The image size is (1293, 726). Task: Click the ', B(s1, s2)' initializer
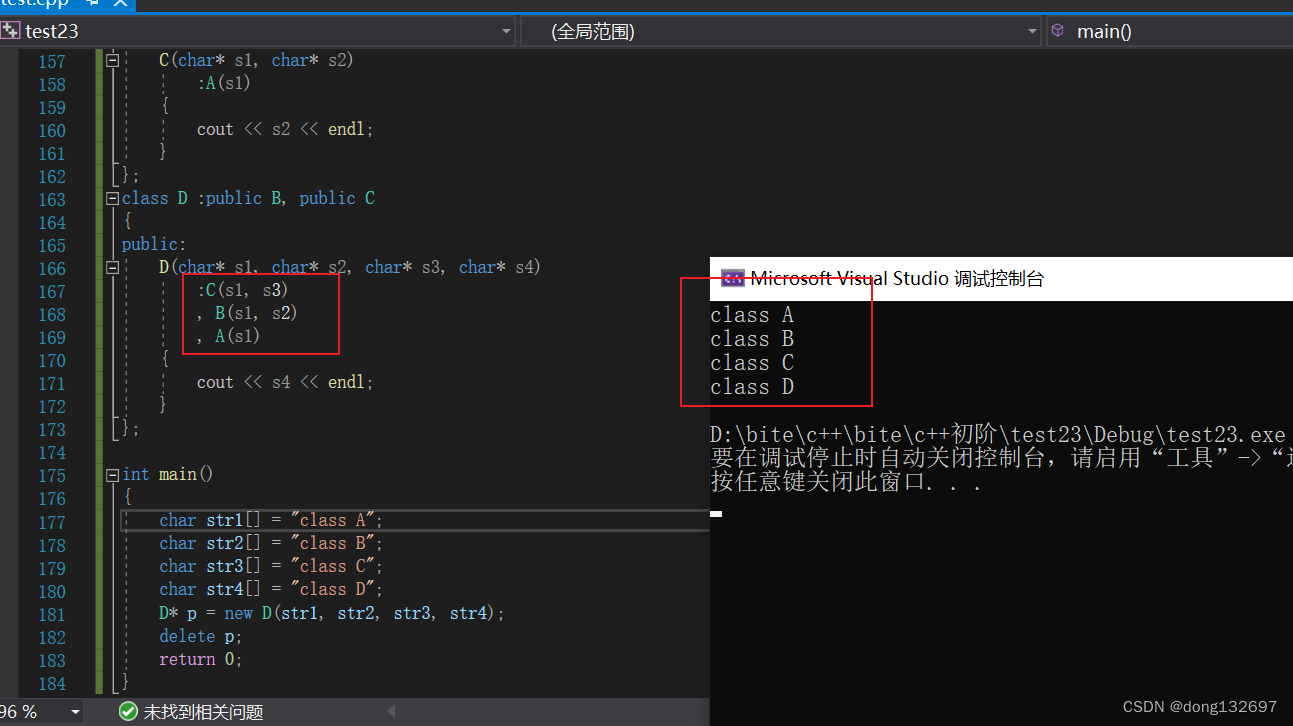coord(247,313)
